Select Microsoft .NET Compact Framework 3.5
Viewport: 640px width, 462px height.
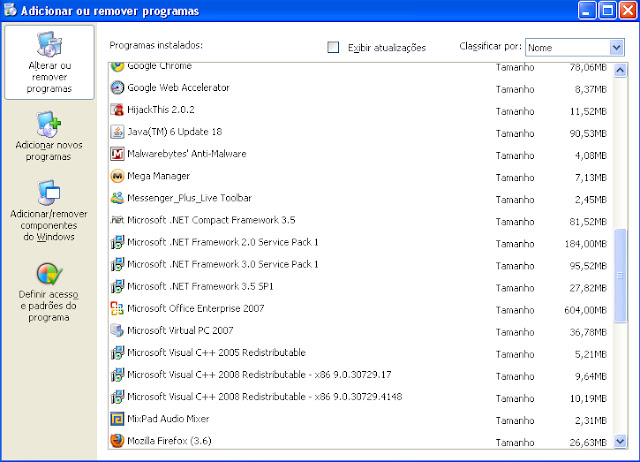click(361, 220)
